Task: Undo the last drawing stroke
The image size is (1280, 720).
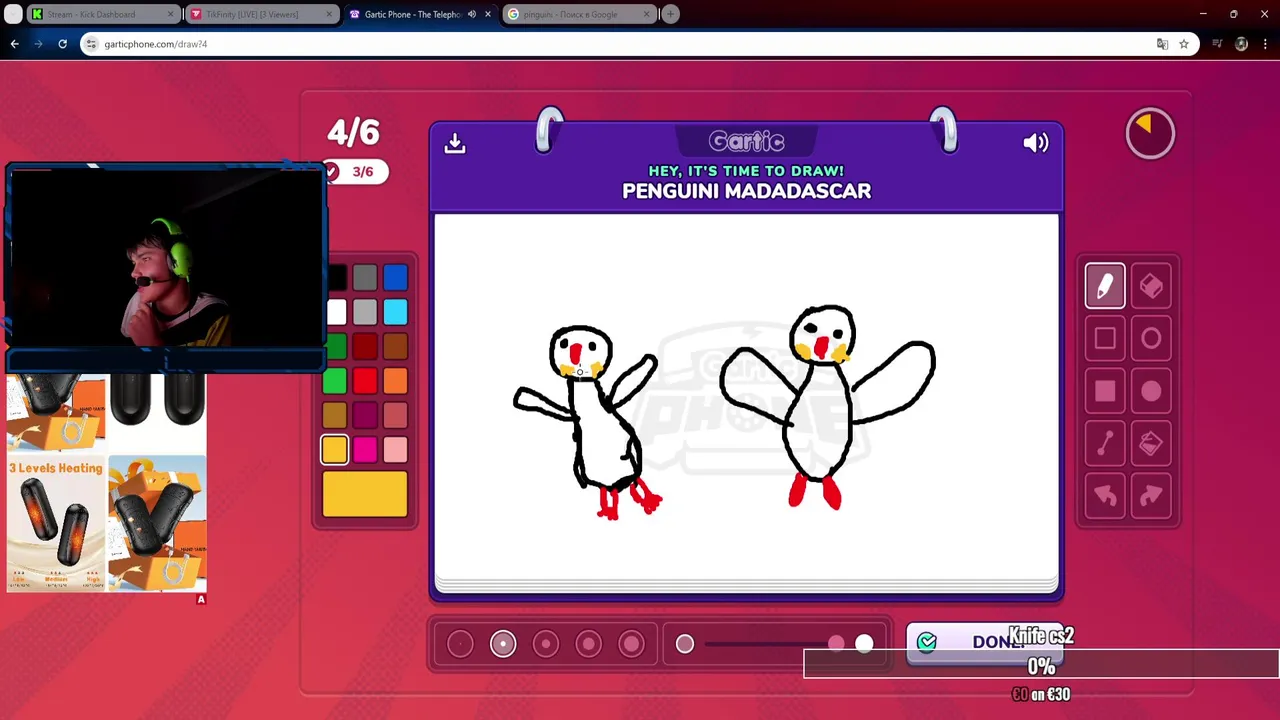Action: tap(1105, 496)
